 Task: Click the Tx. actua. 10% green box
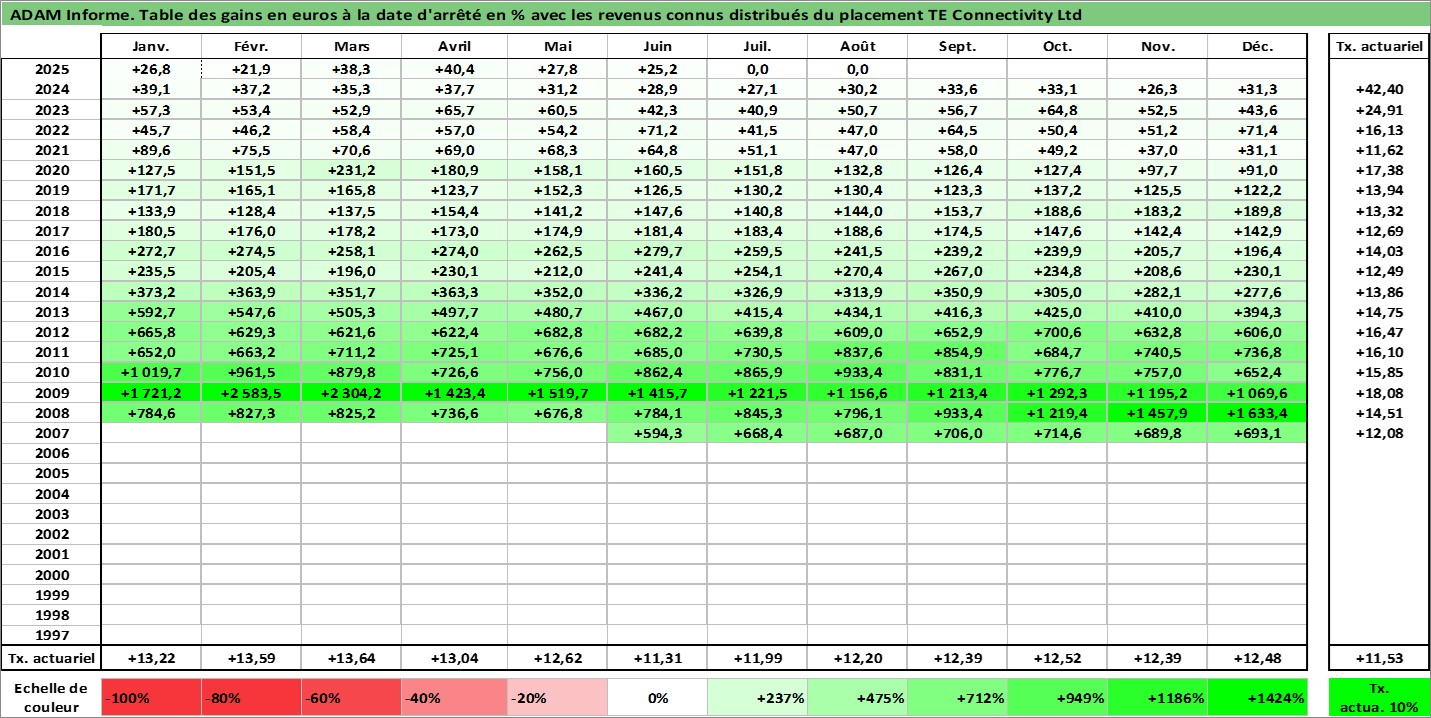pos(1379,697)
